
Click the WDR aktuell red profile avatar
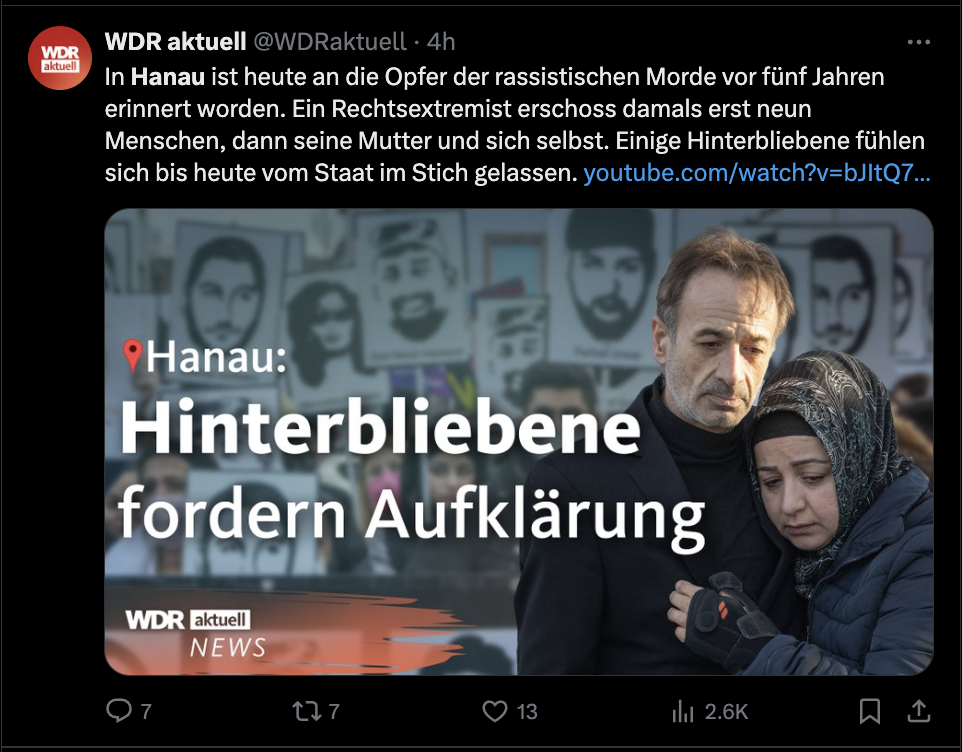(x=60, y=58)
